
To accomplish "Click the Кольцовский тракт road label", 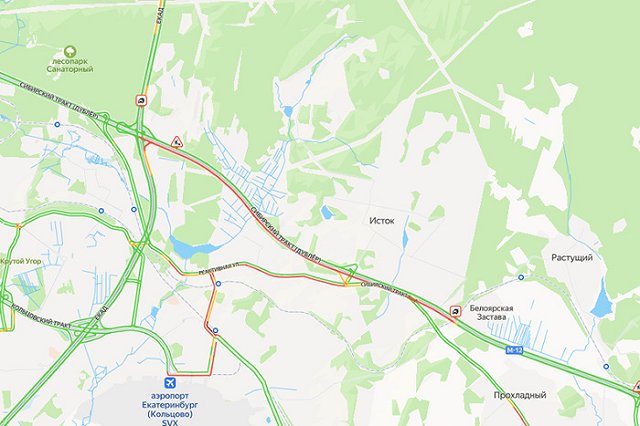I will click(41, 316).
